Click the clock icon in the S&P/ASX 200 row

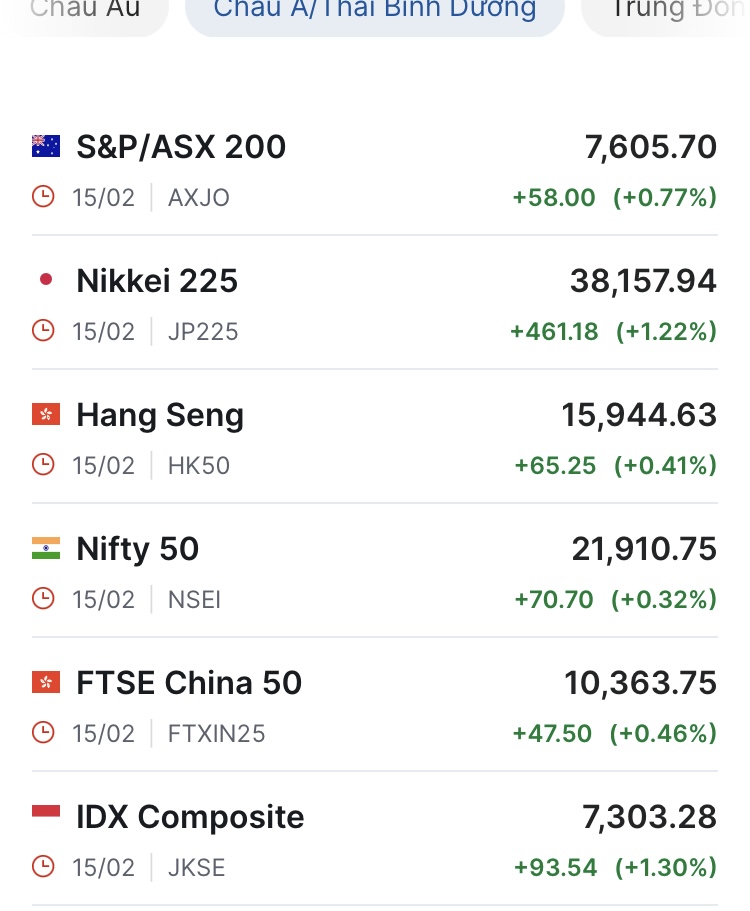pos(43,197)
